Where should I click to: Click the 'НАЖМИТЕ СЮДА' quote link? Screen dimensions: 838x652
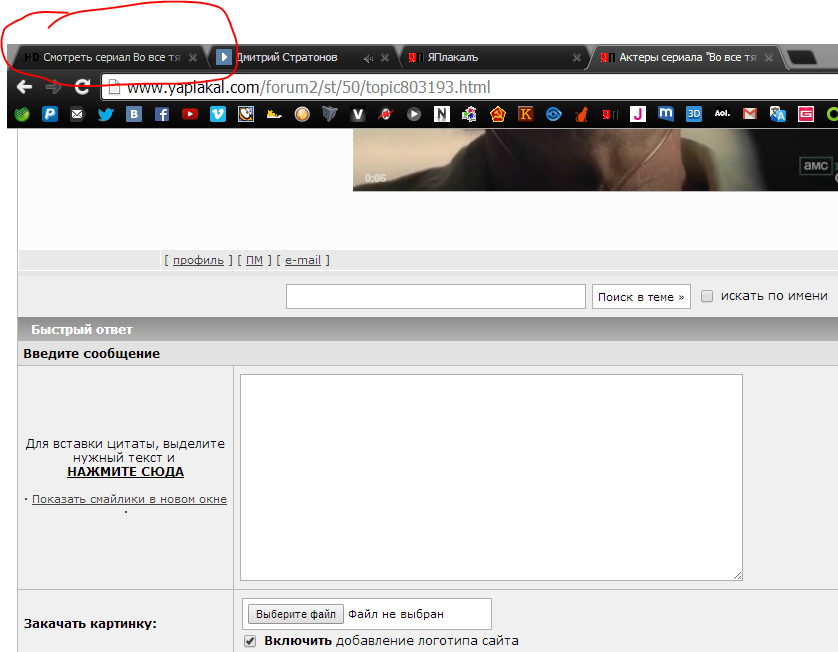point(126,472)
